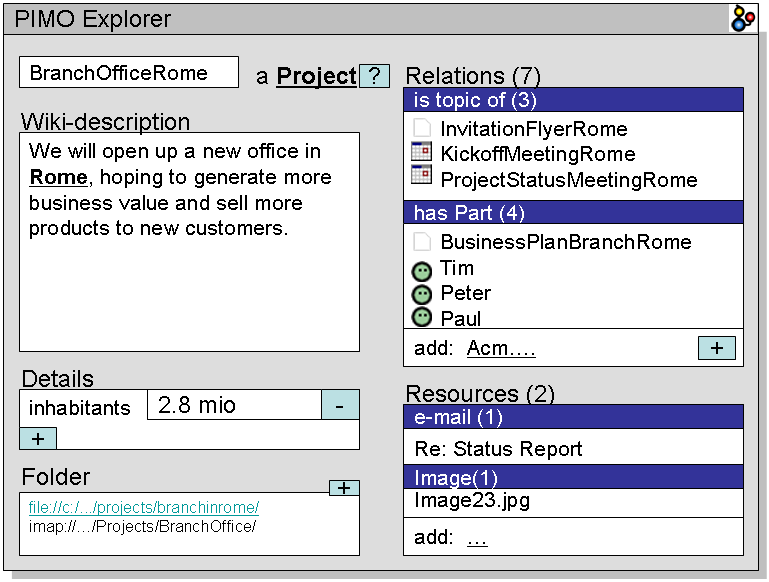Viewport: 769px width, 582px height.
Task: Click document icon beside BusinessPlanBranchRome
Action: [x=421, y=241]
